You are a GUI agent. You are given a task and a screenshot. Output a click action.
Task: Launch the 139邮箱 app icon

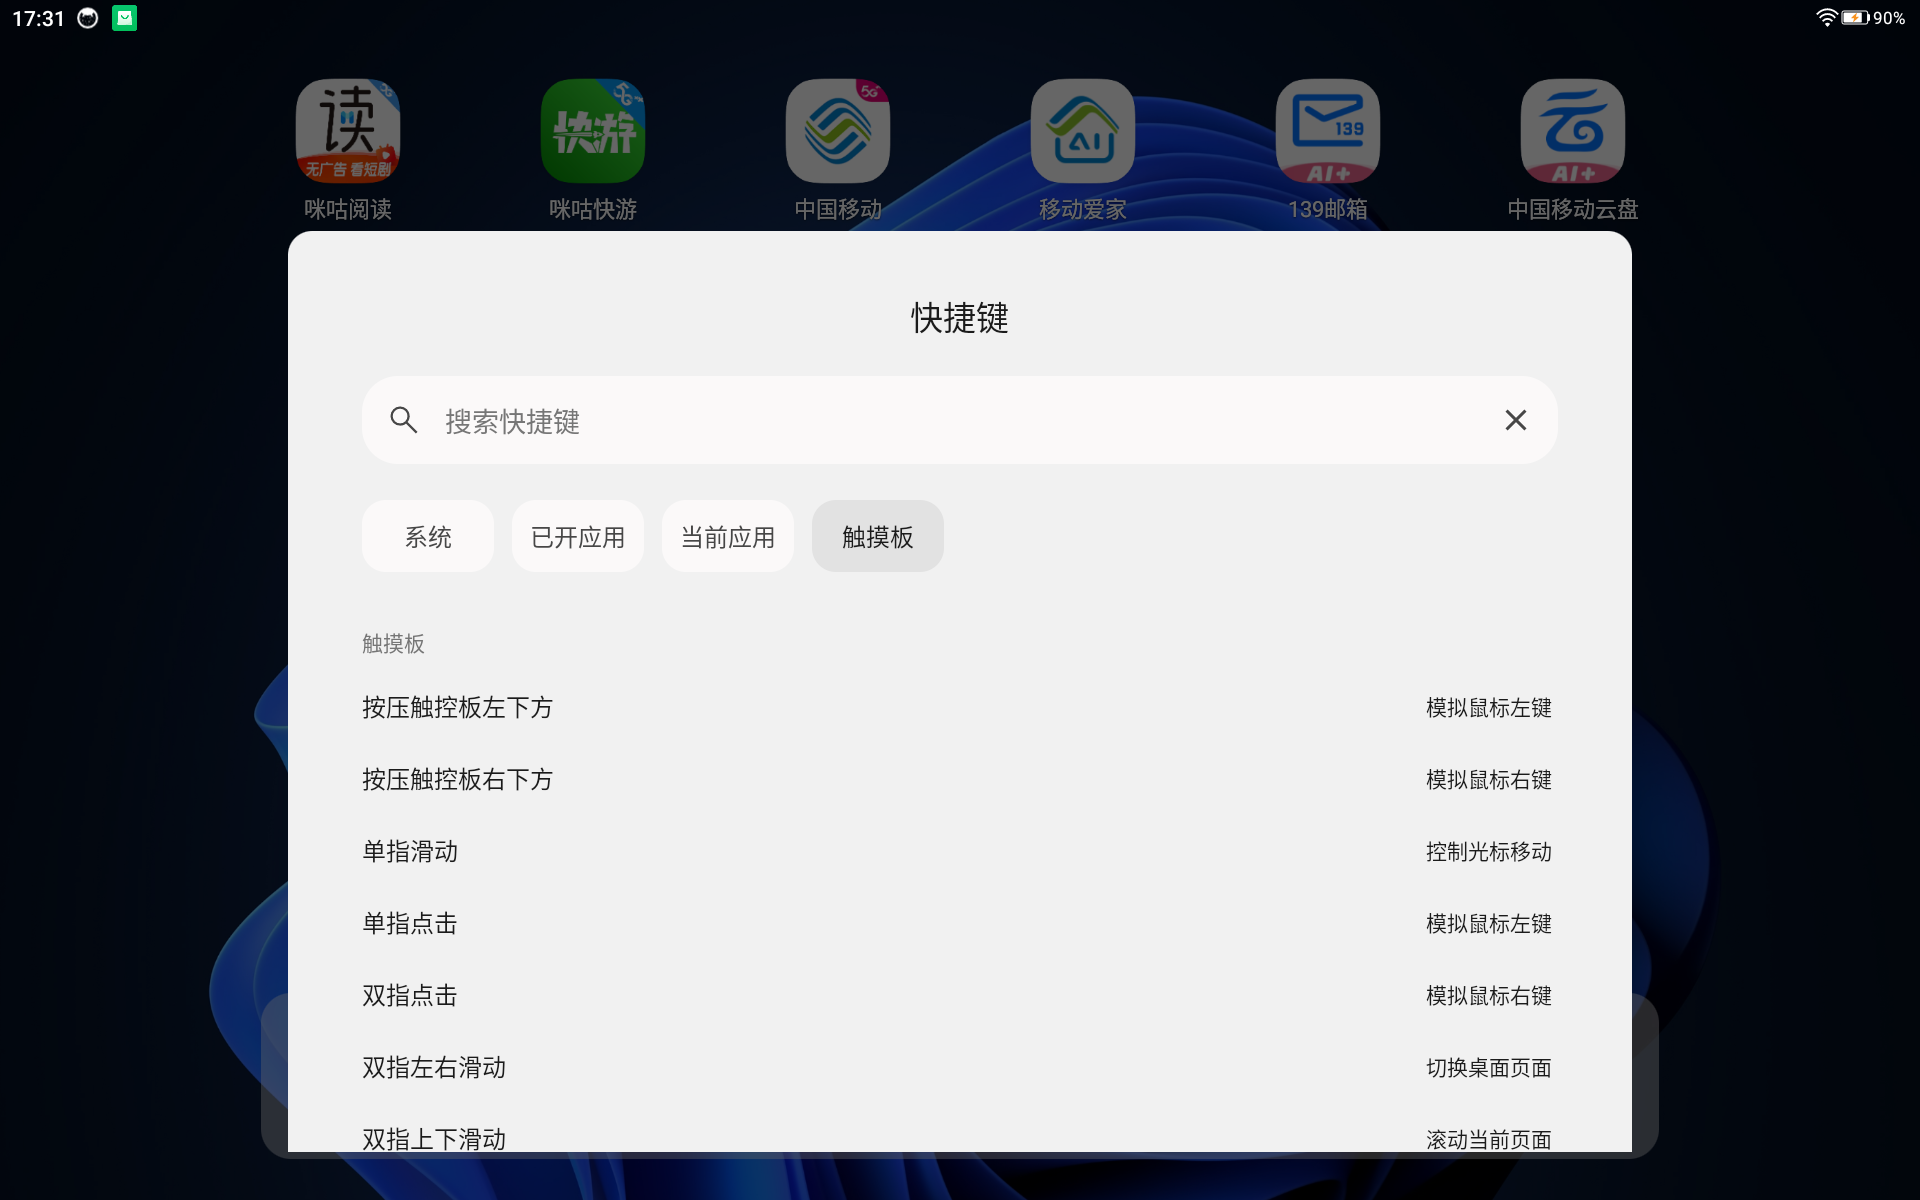tap(1328, 131)
